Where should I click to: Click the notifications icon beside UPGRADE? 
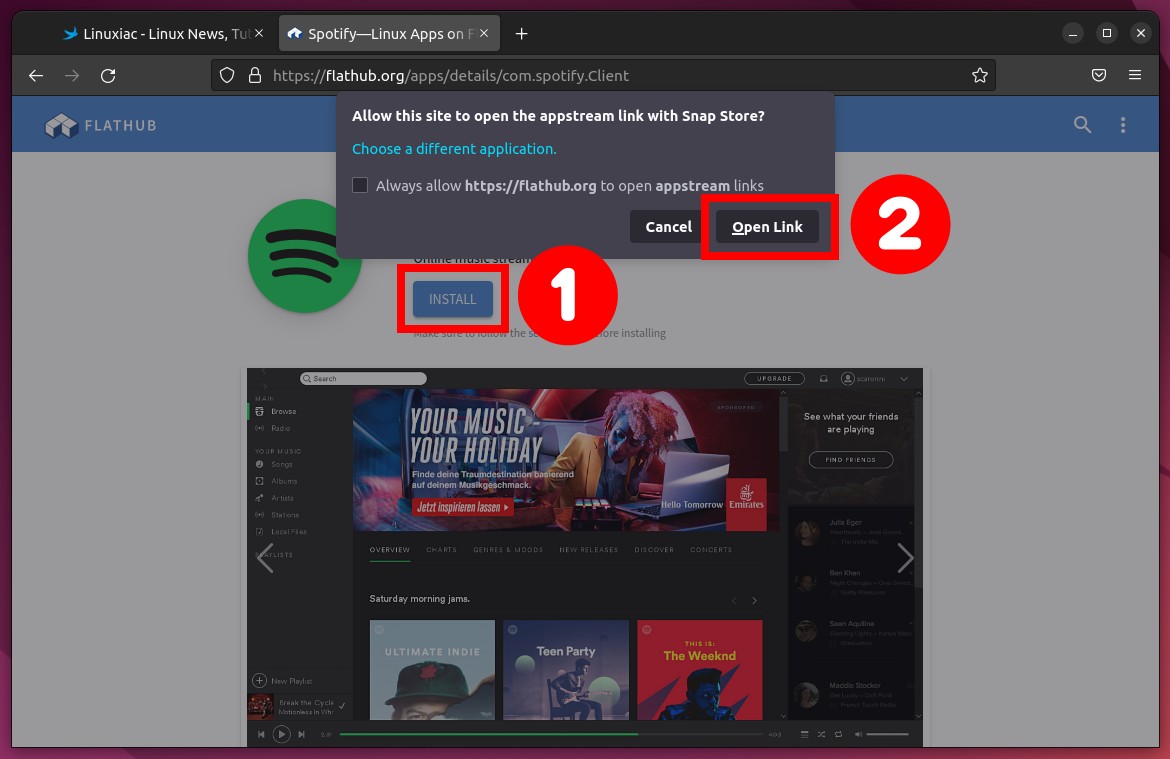[824, 378]
